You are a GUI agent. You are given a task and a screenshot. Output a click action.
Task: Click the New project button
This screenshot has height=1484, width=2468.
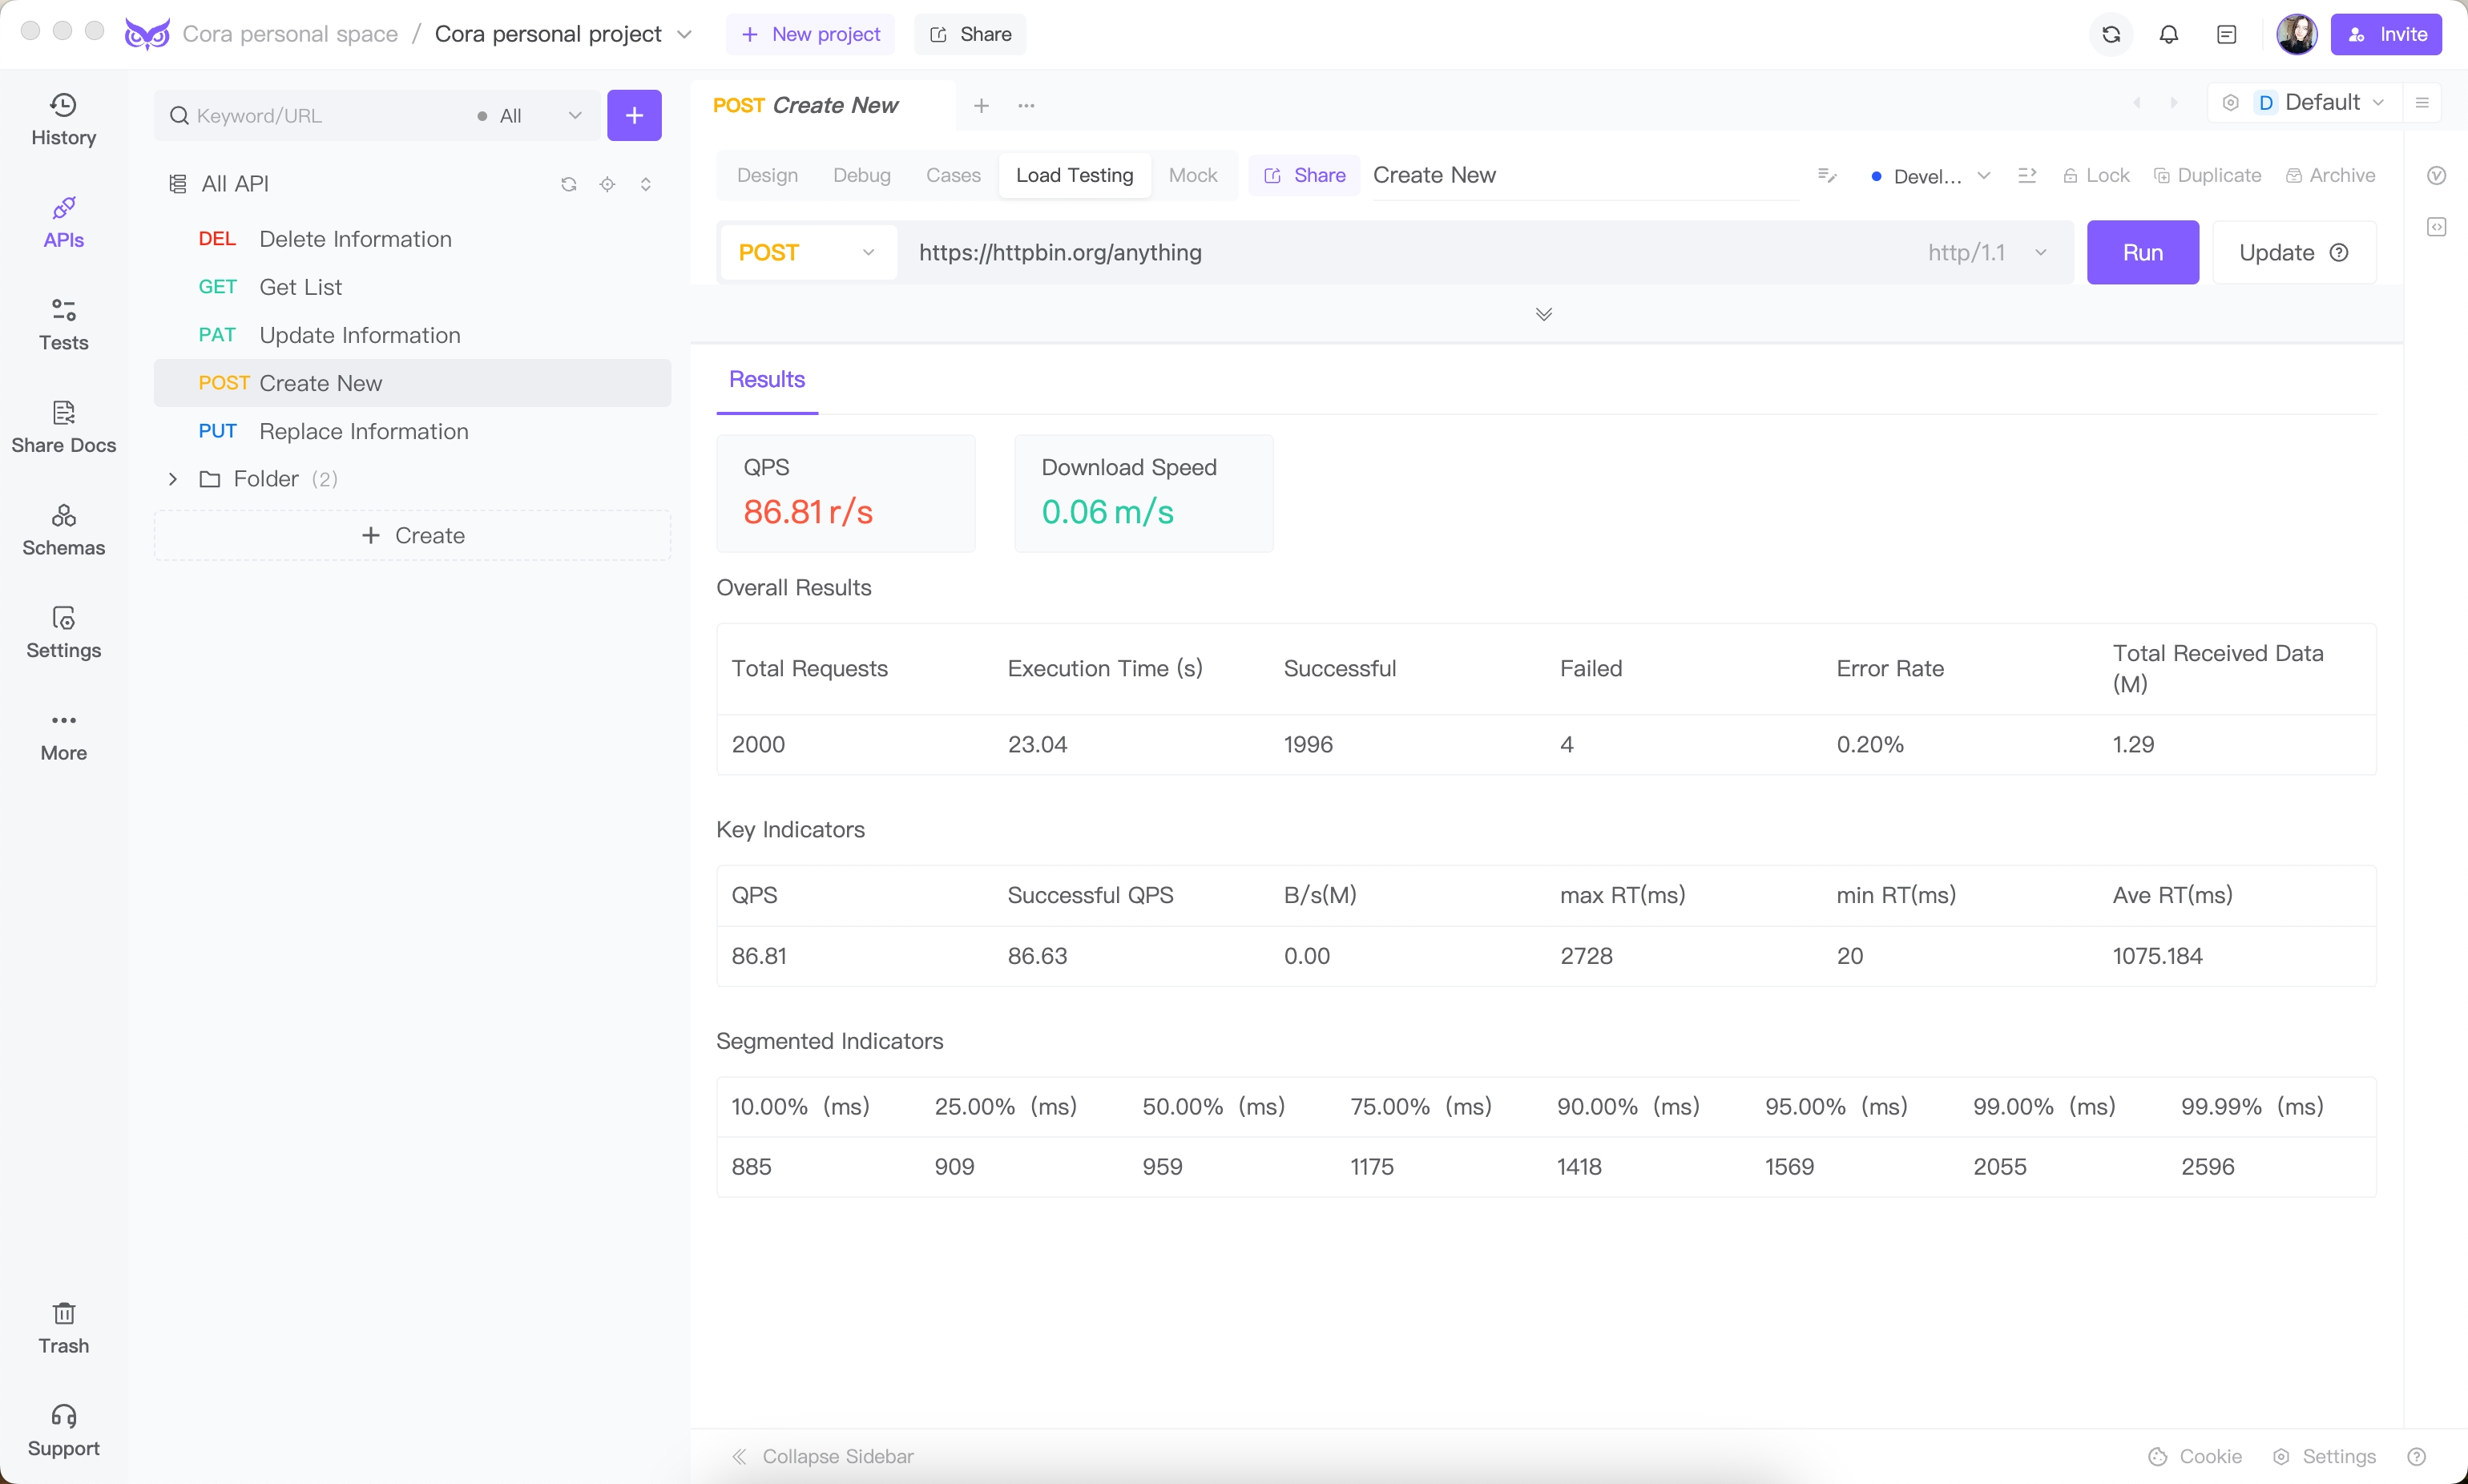coord(811,34)
